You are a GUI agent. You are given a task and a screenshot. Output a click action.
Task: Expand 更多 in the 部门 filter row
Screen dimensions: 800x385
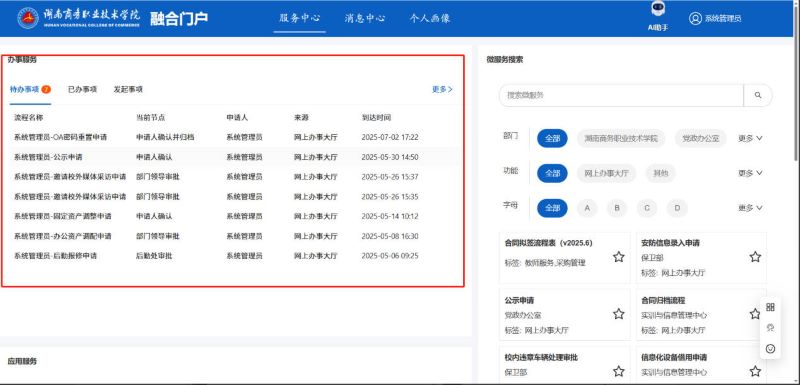pyautogui.click(x=750, y=138)
